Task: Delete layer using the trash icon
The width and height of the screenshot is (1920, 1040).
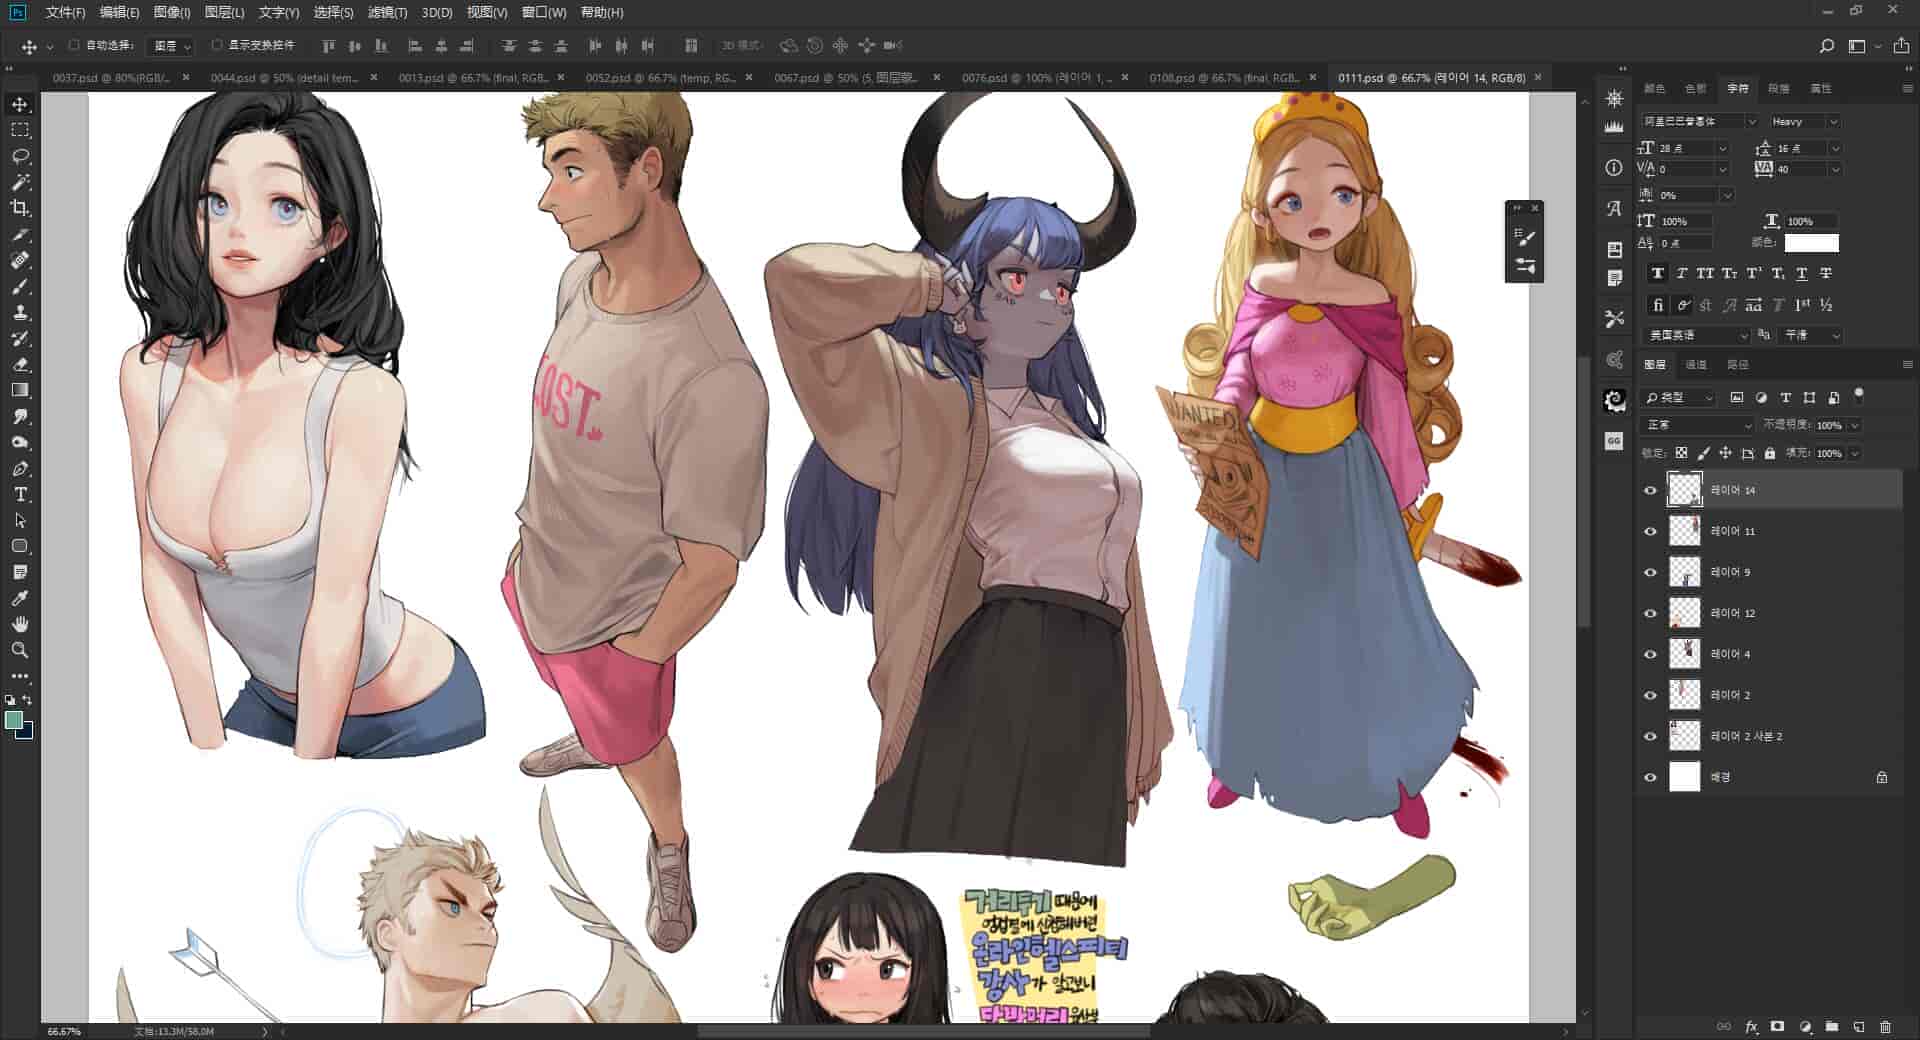Action: click(x=1885, y=1027)
